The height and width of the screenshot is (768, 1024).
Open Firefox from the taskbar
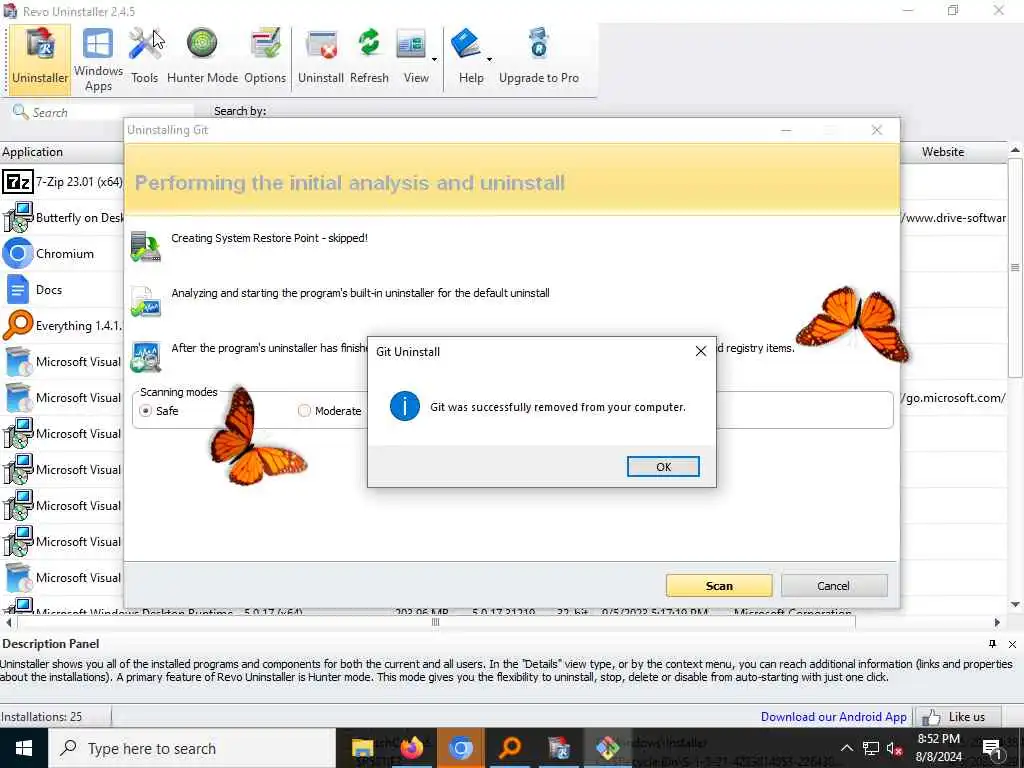[x=412, y=748]
